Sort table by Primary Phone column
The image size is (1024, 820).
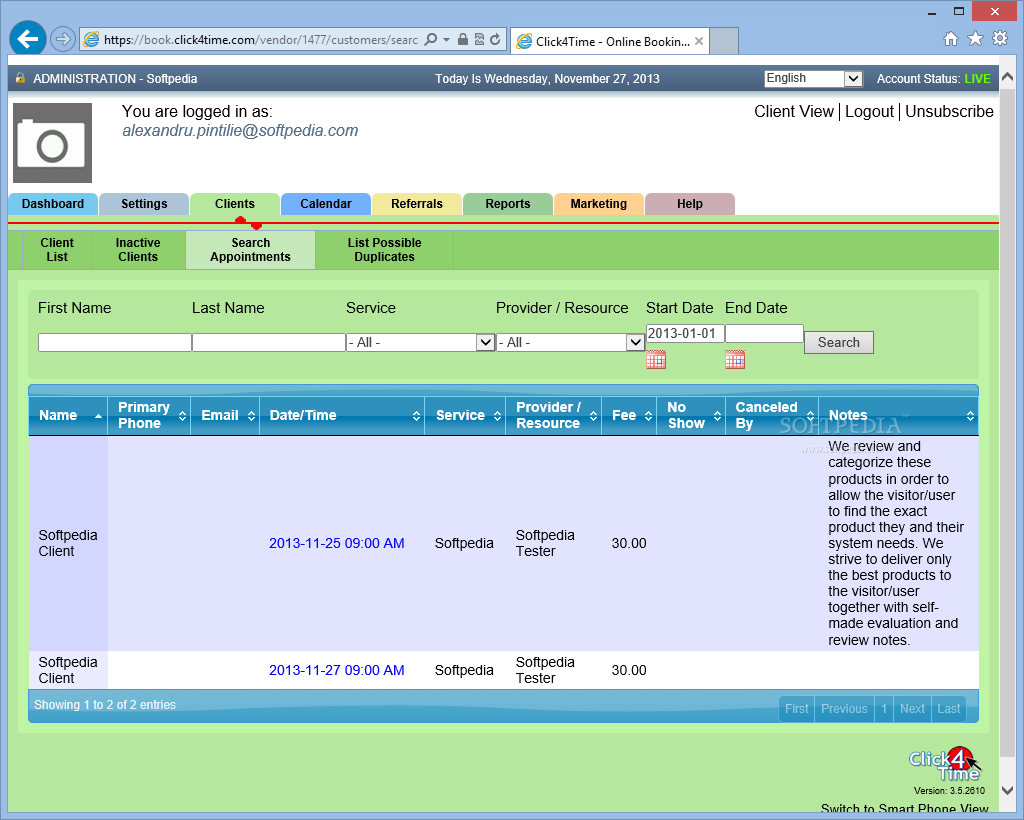150,415
